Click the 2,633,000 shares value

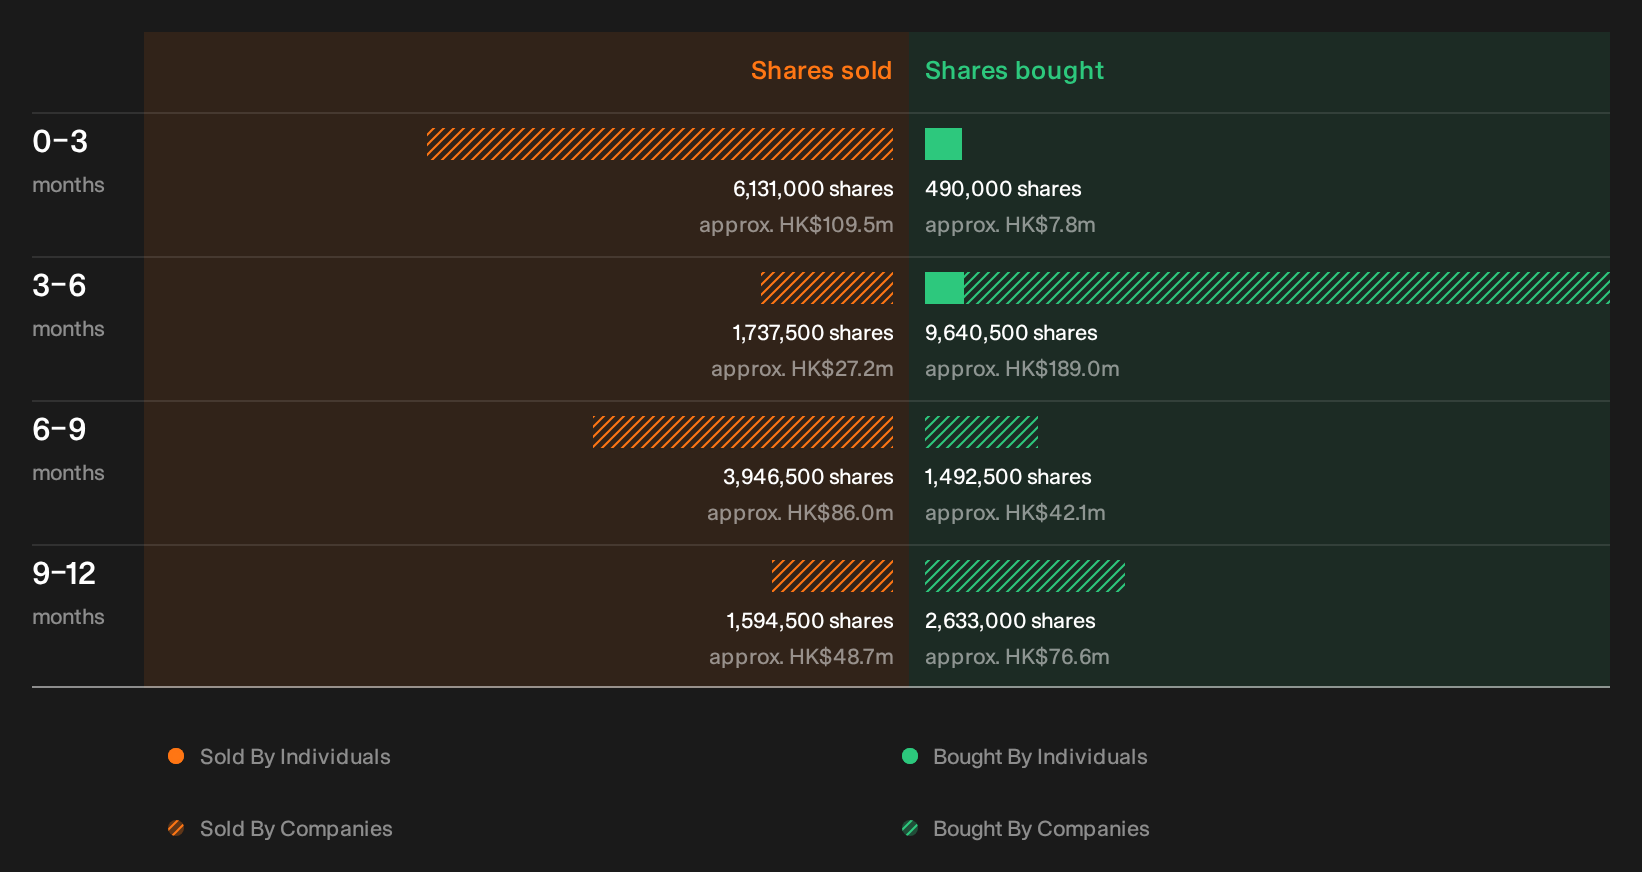[x=1010, y=621]
